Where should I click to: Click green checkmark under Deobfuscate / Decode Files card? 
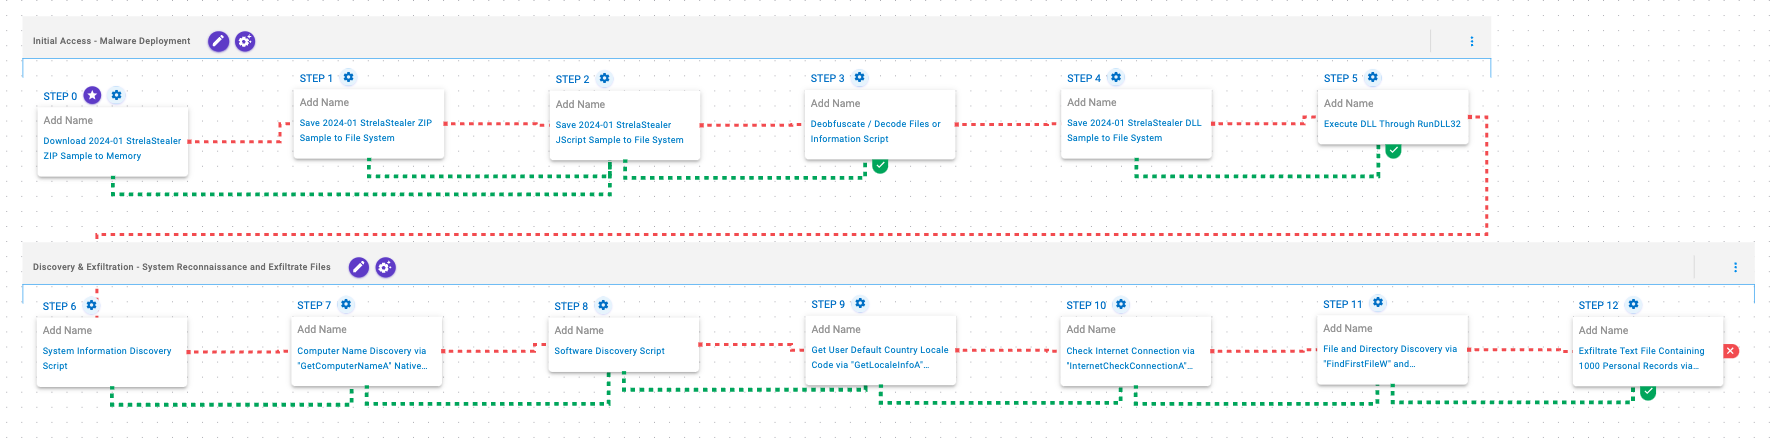coord(880,165)
